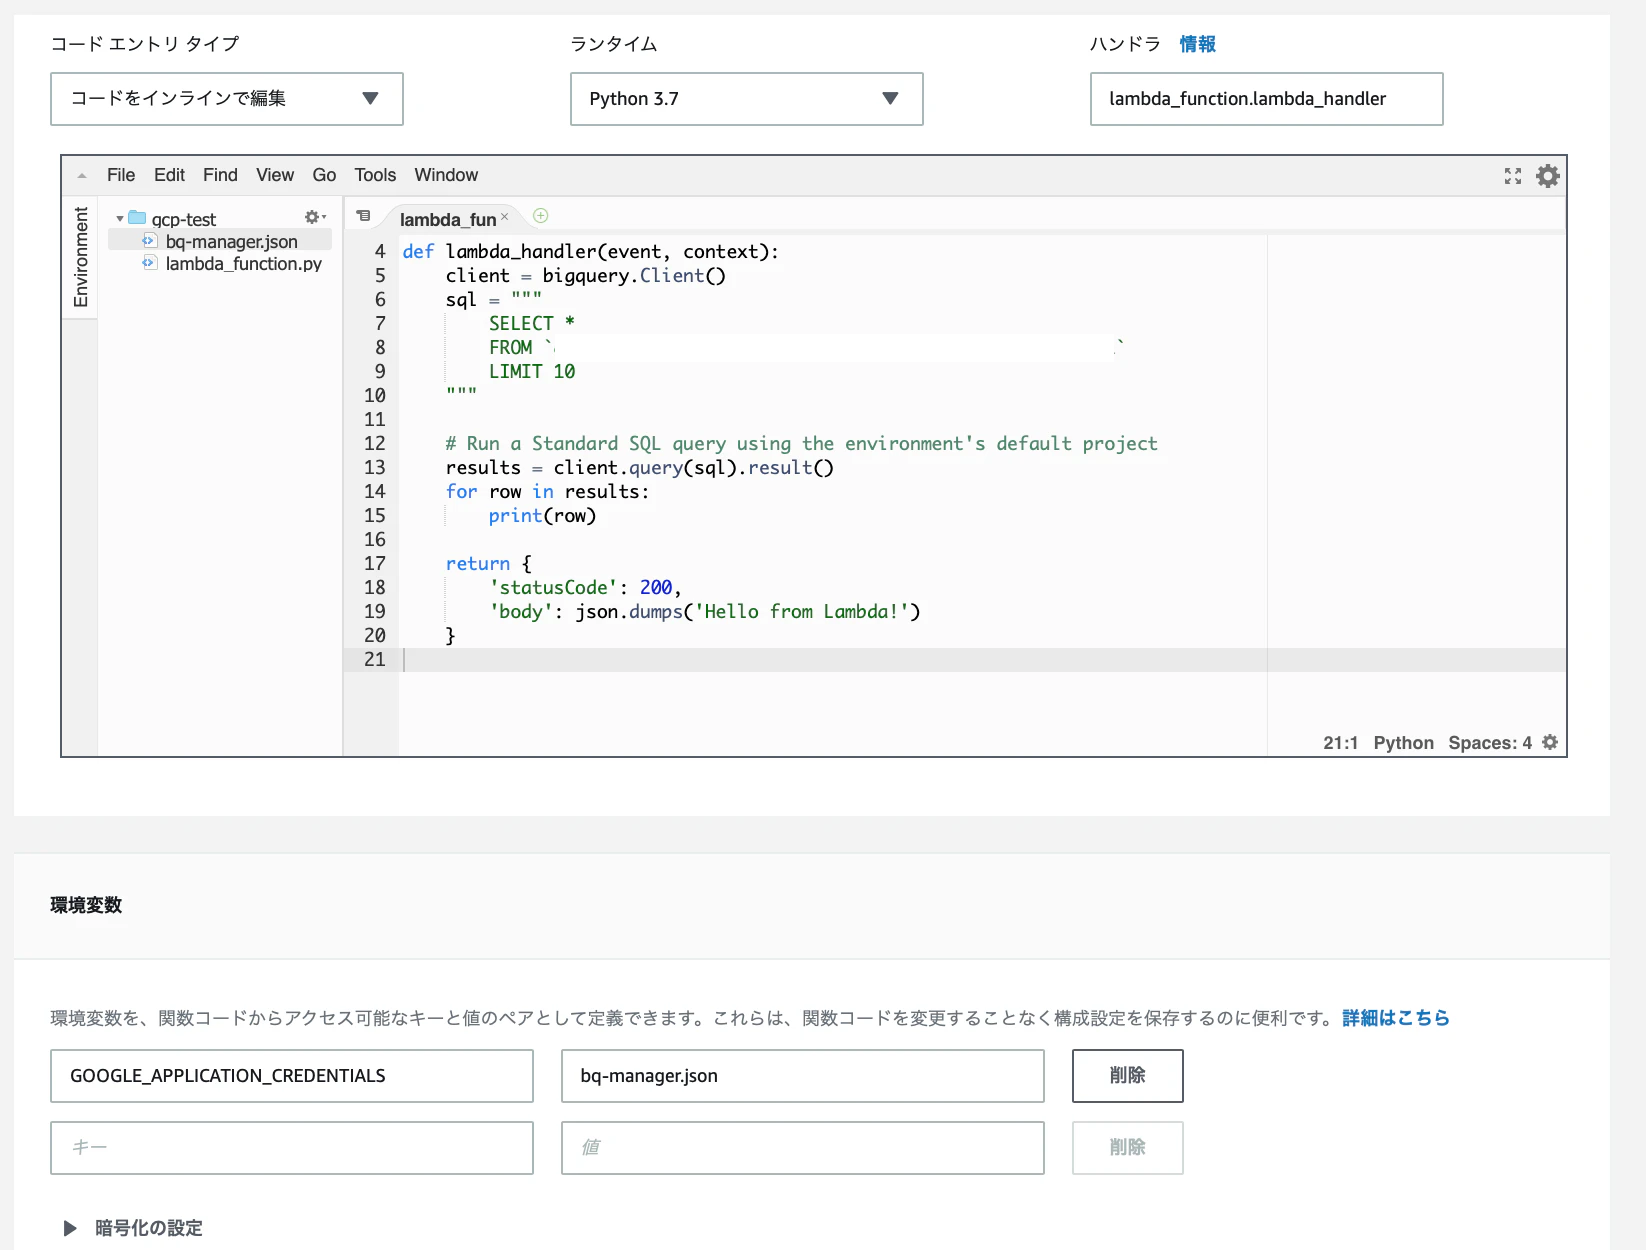Open the Python 3.7 runtime dropdown
The image size is (1646, 1250).
[x=747, y=99]
